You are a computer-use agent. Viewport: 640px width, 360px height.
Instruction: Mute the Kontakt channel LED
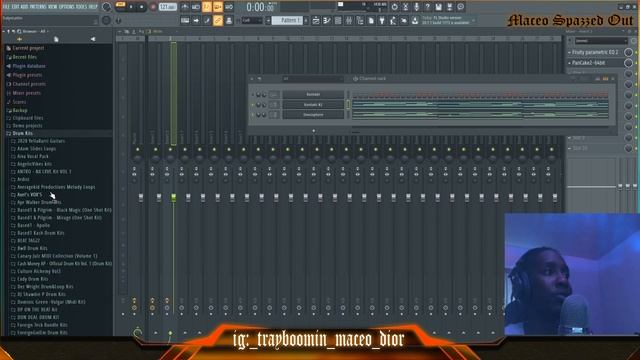click(253, 95)
